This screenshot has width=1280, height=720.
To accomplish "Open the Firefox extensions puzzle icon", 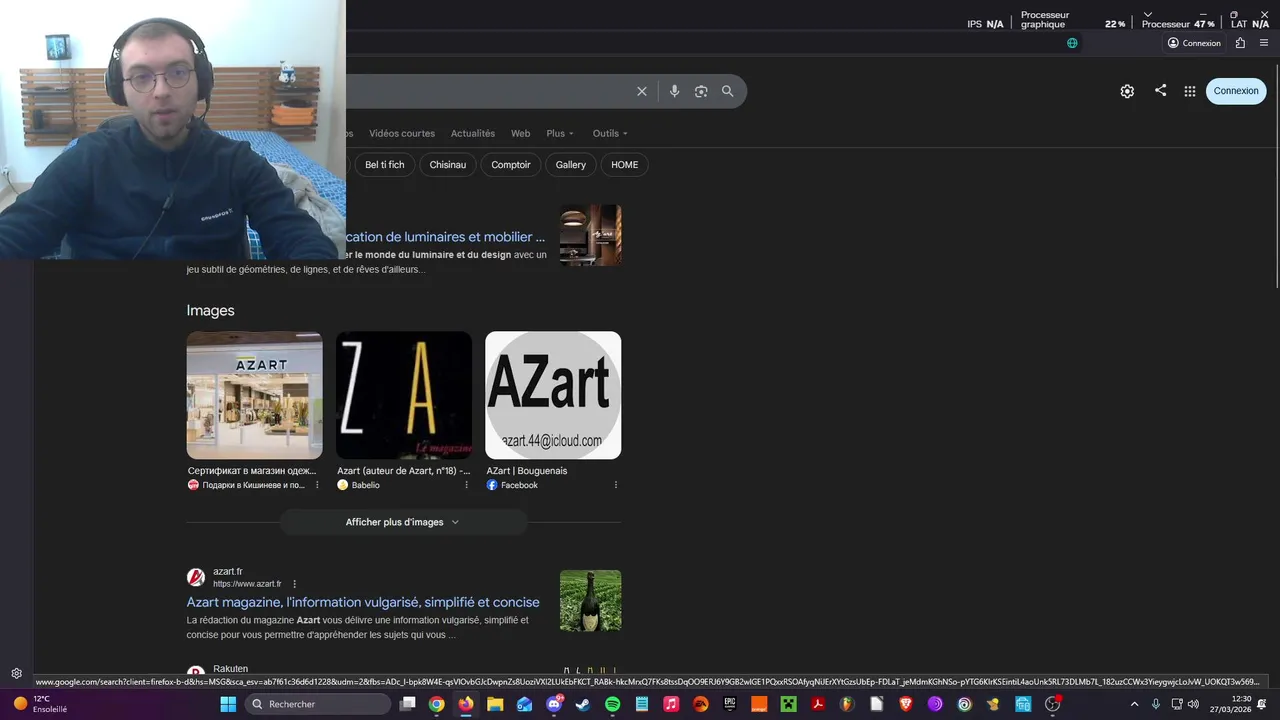I will coord(1240,43).
